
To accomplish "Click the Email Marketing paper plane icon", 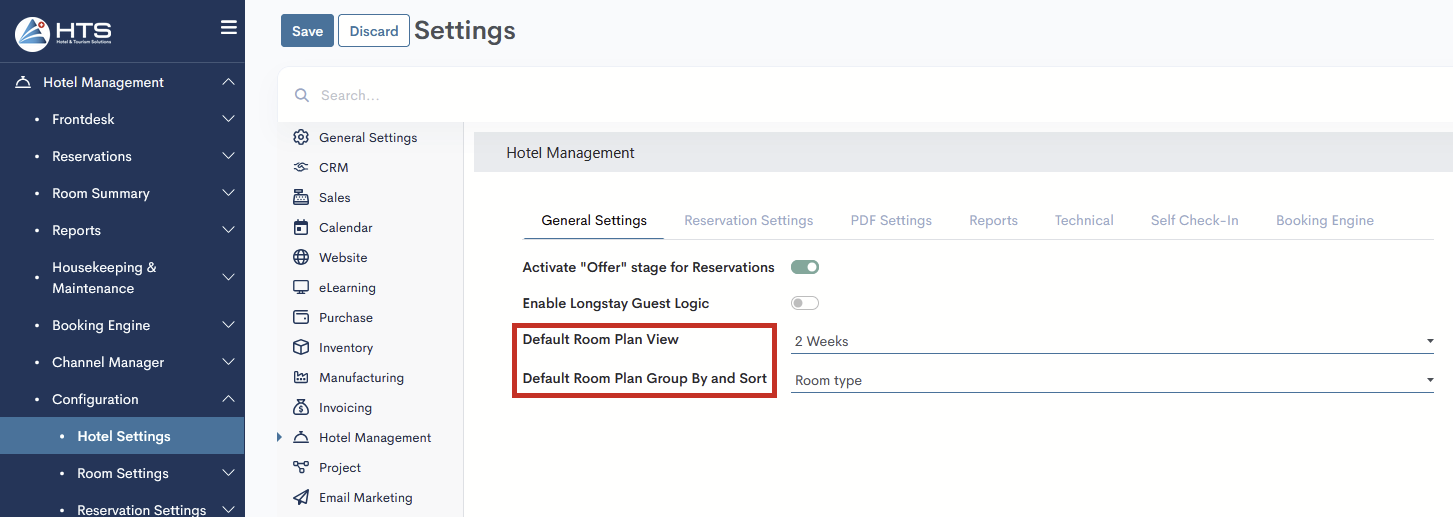I will click(x=301, y=498).
